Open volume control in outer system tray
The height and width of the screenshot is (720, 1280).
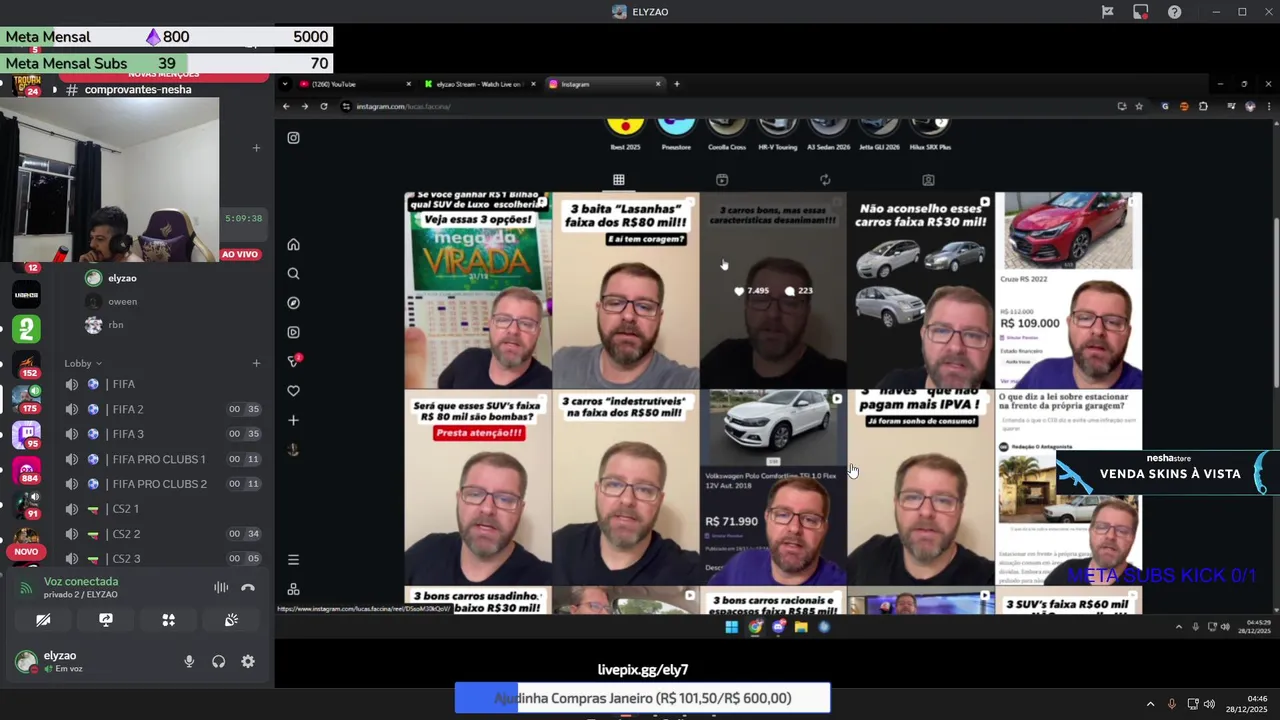(1210, 704)
